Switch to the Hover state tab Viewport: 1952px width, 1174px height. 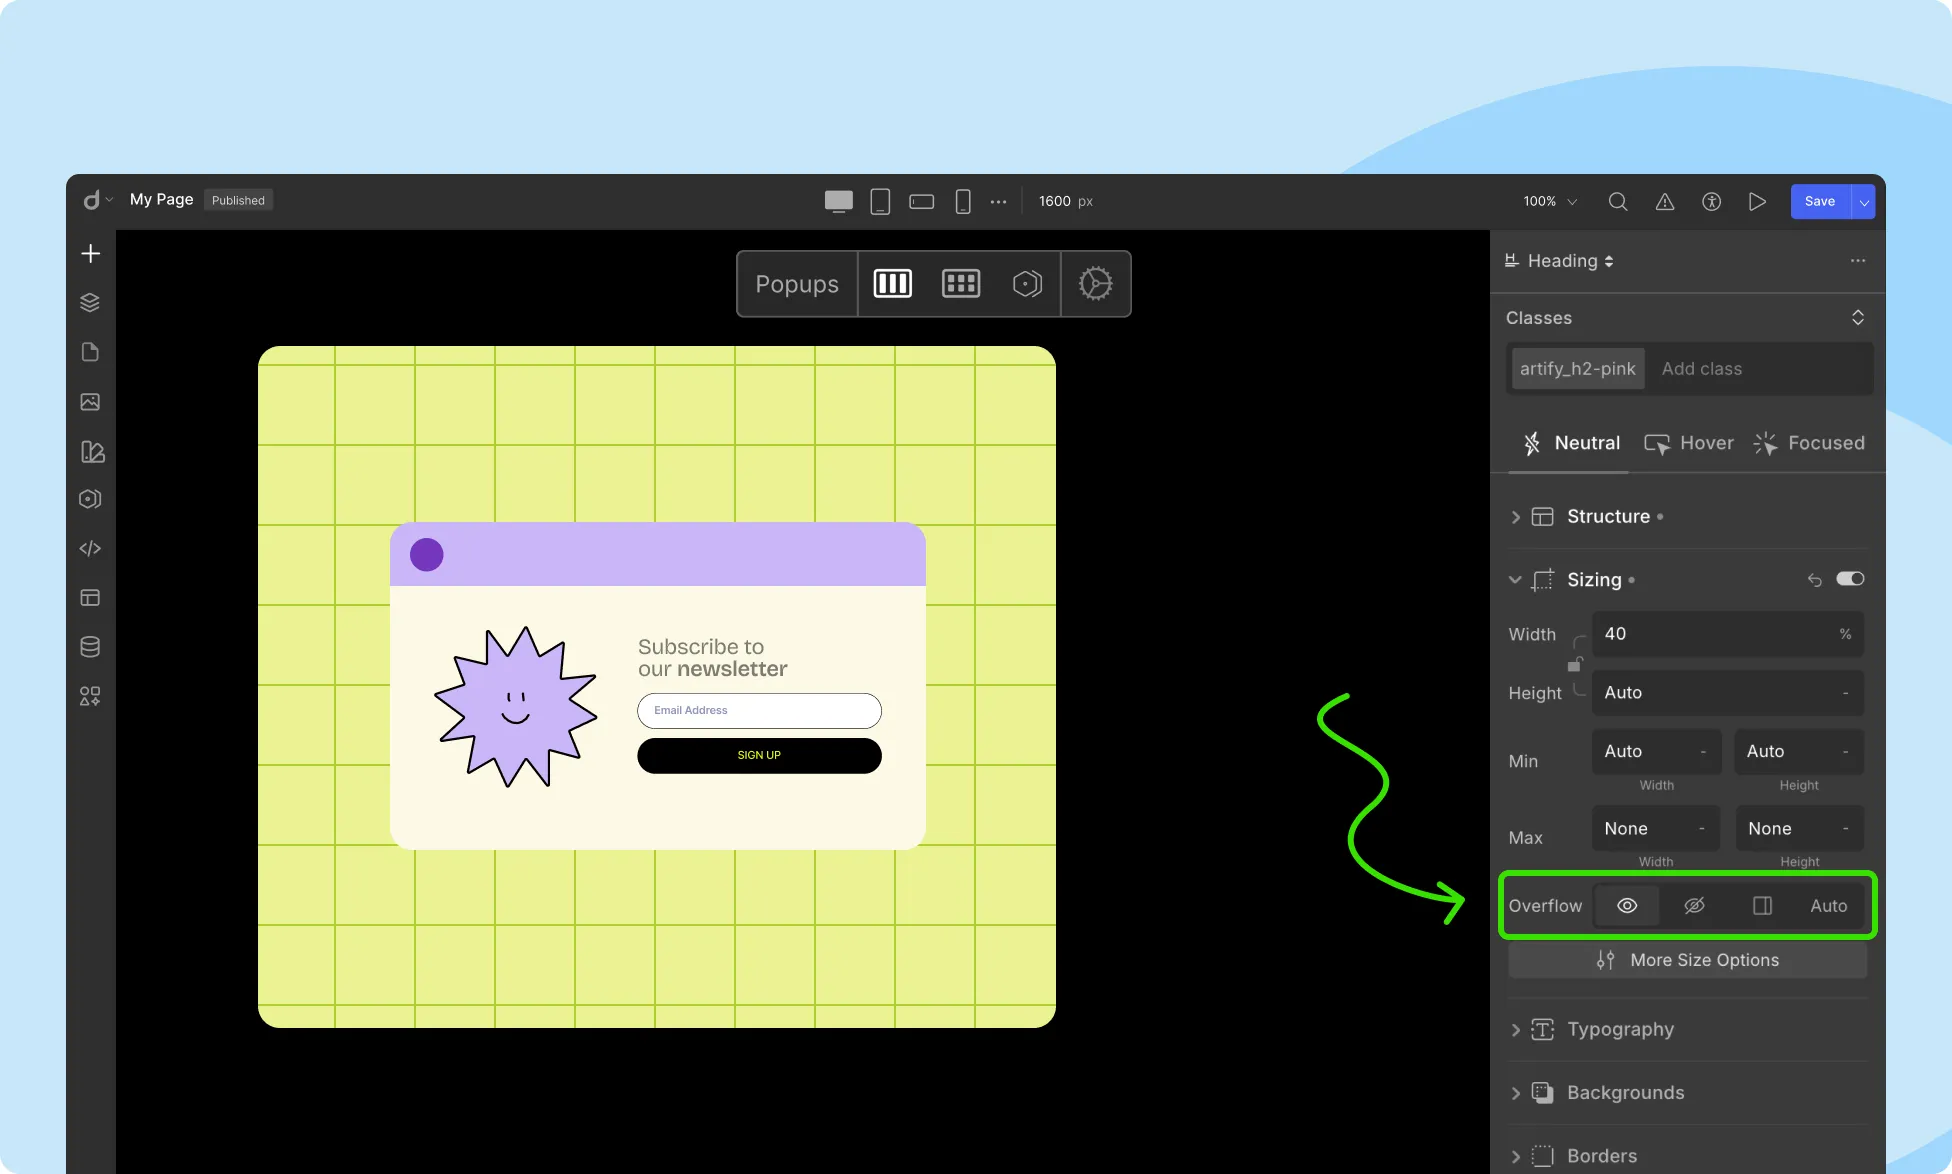click(1689, 443)
